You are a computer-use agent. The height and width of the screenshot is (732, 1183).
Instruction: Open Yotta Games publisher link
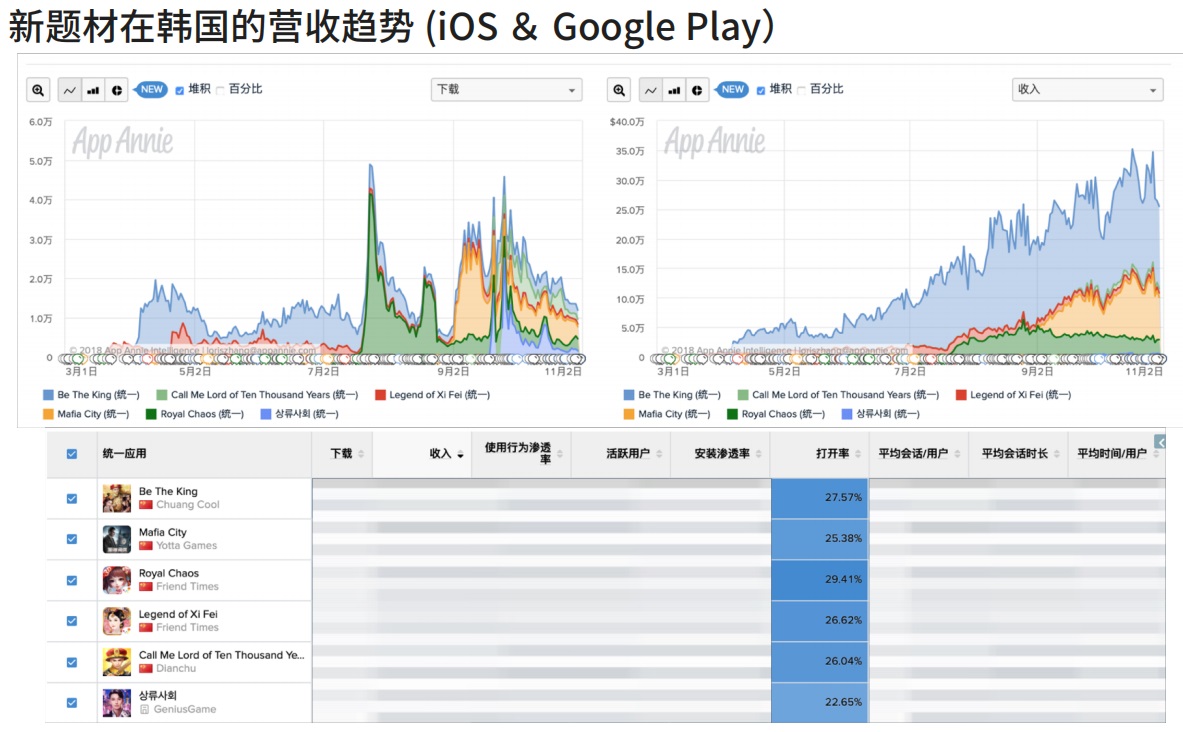pyautogui.click(x=186, y=546)
